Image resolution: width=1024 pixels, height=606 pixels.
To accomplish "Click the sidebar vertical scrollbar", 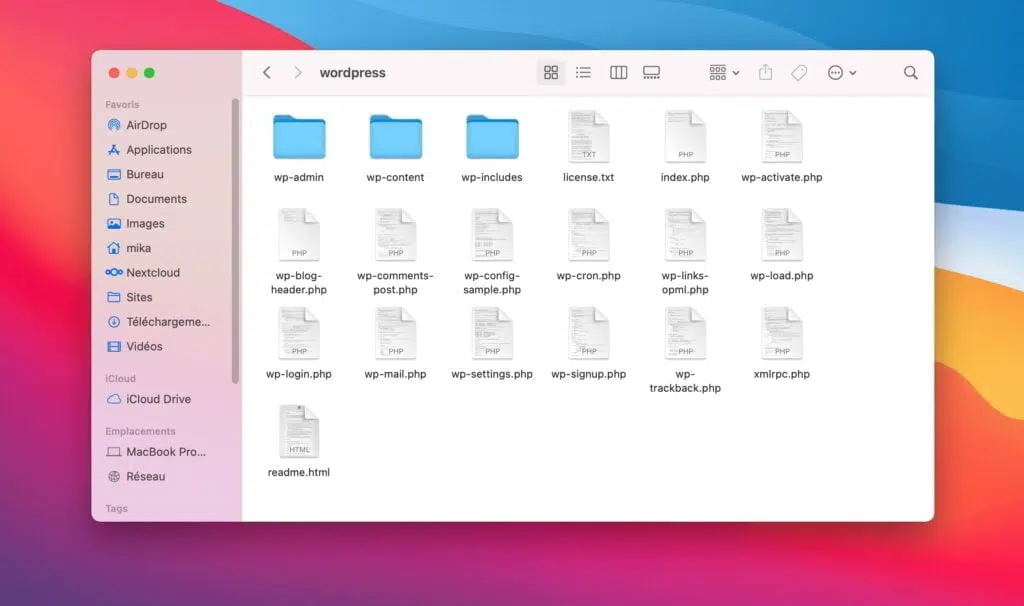I will (236, 240).
